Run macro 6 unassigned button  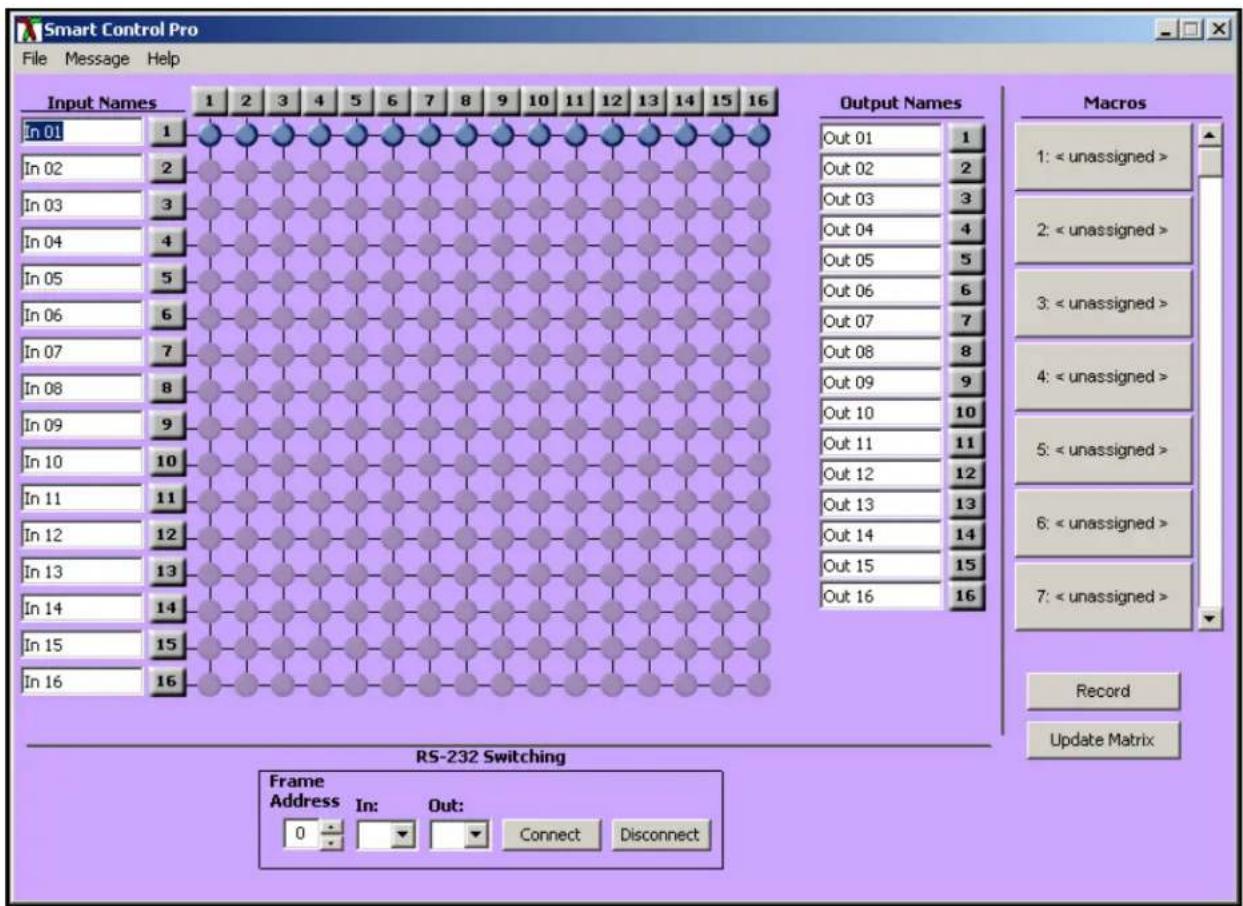[x=1103, y=523]
